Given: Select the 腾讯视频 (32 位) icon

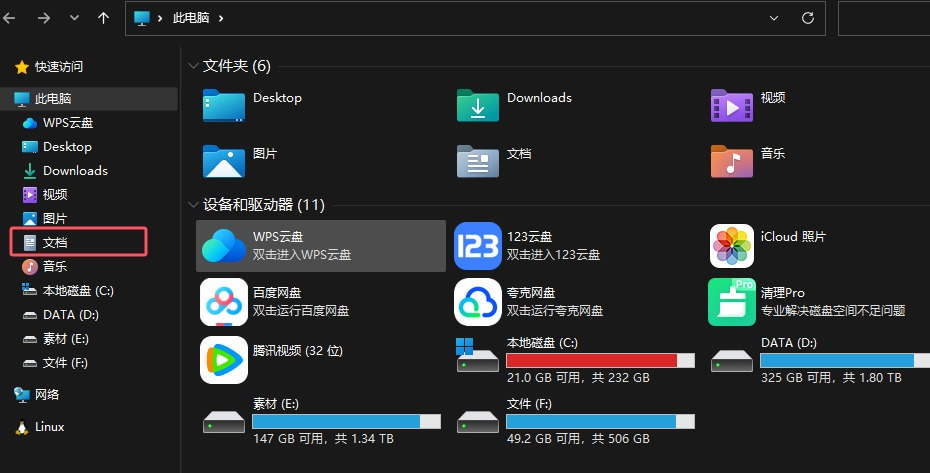Looking at the screenshot, I should click(x=224, y=360).
